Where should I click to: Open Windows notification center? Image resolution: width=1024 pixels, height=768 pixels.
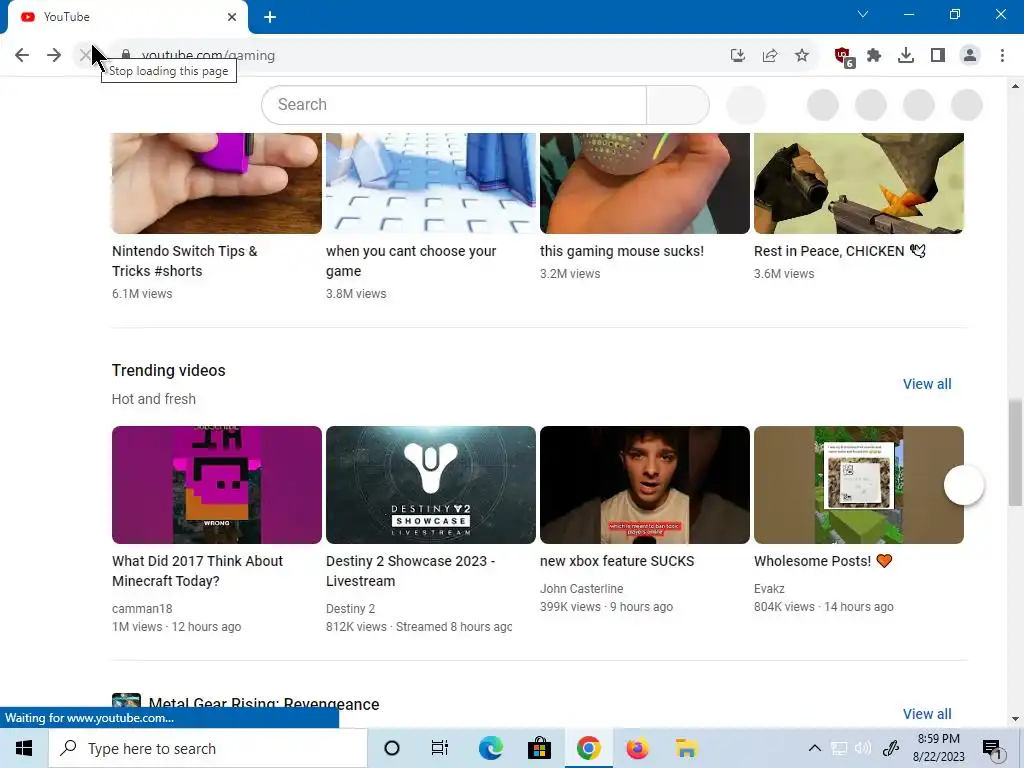coord(992,748)
